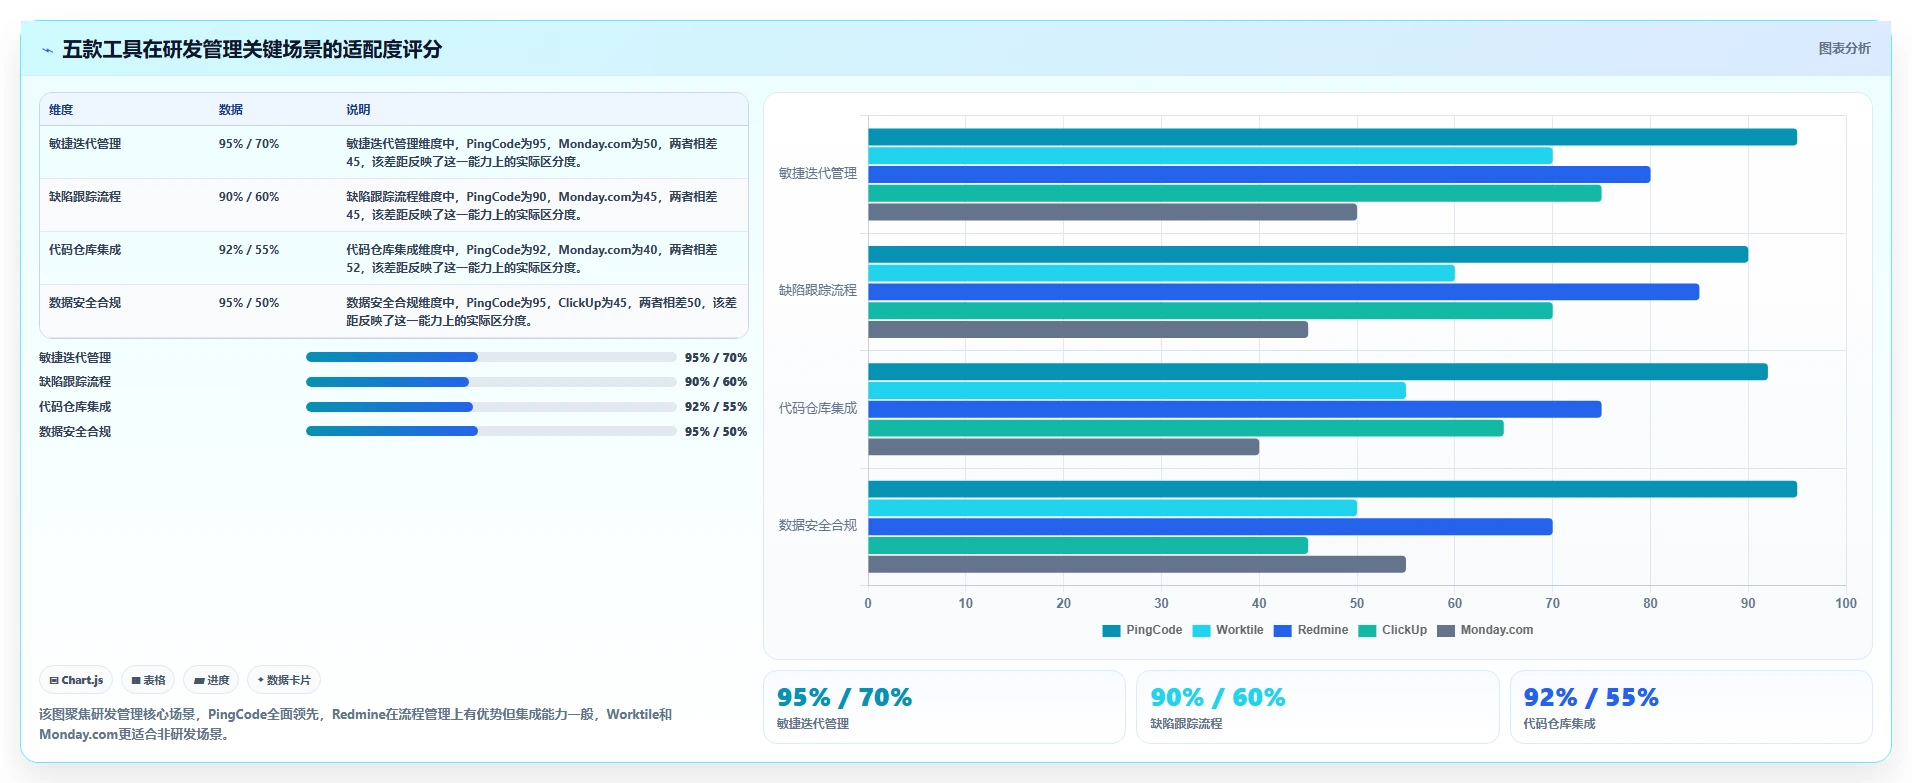
Task: Click the title icon beside 五款工具 heading
Action: (x=47, y=50)
